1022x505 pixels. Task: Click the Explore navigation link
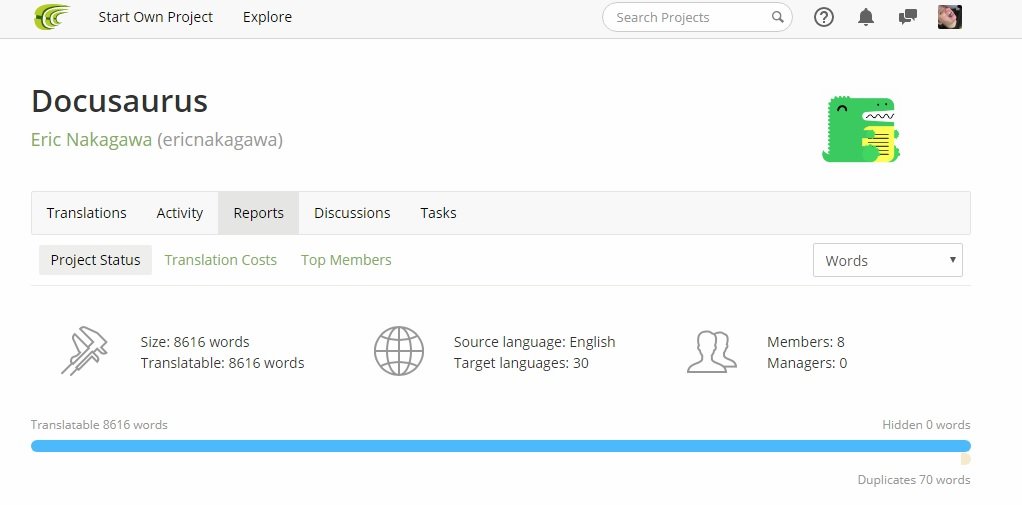click(x=267, y=17)
